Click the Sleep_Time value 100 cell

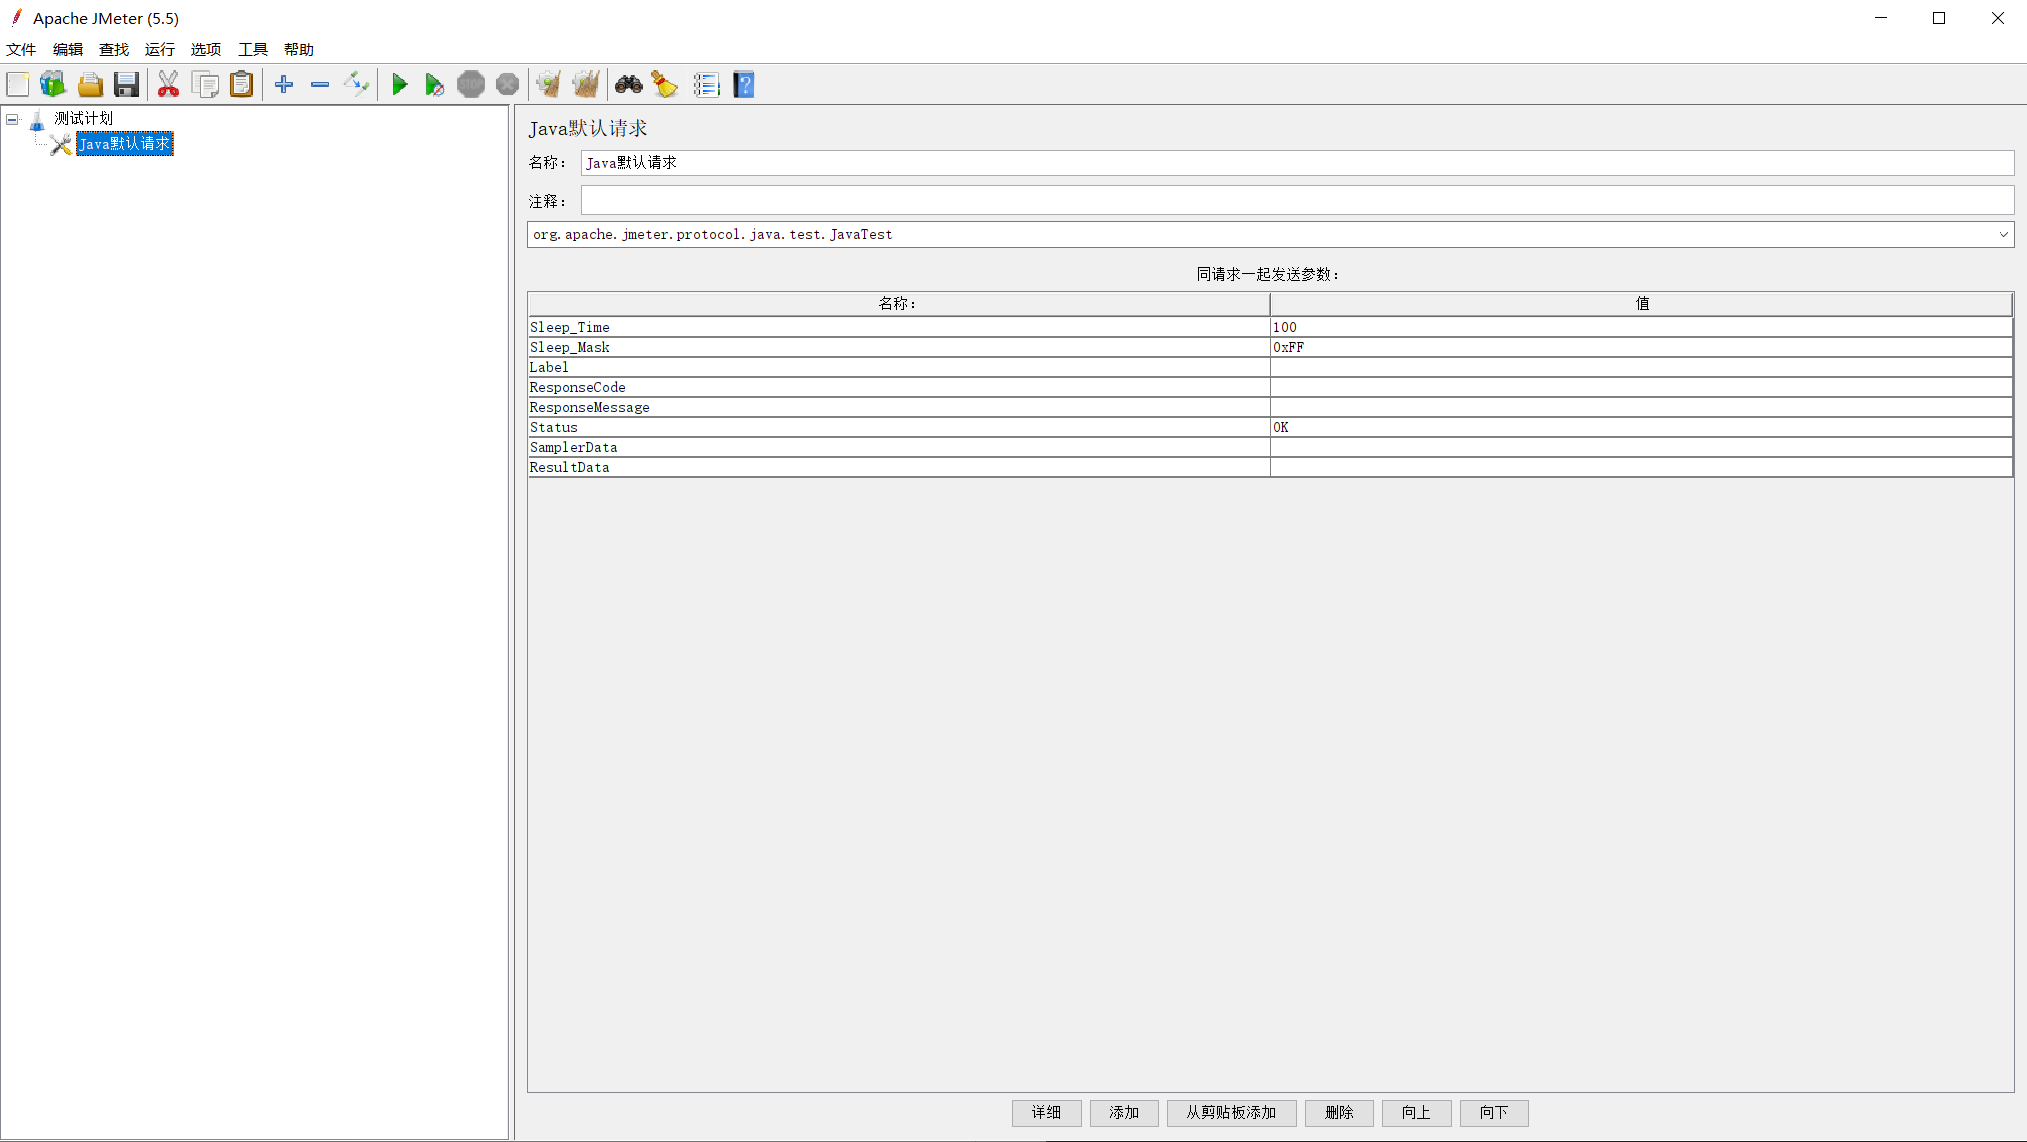click(1641, 327)
